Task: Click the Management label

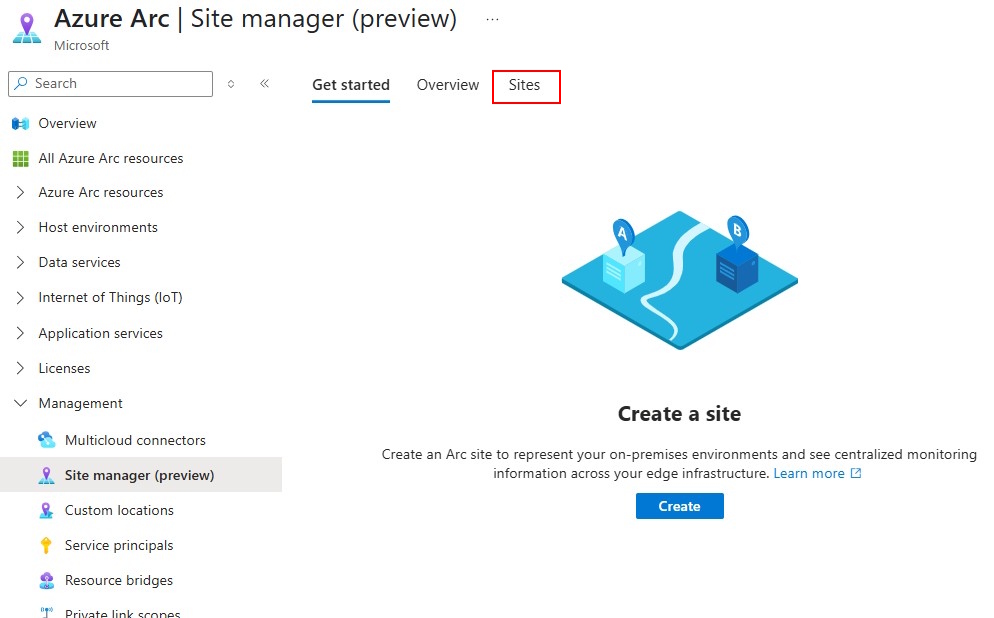Action: pos(81,403)
